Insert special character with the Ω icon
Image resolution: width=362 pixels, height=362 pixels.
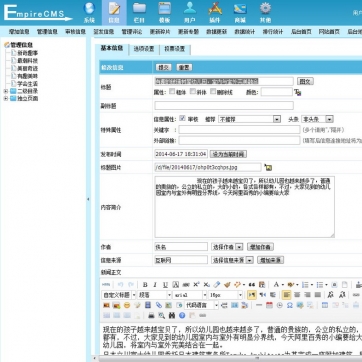coord(290,305)
